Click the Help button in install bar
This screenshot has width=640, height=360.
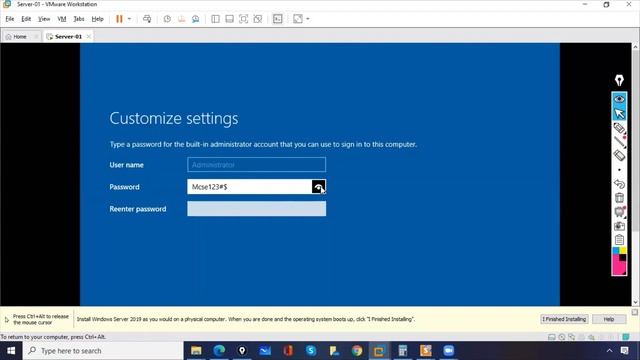click(609, 319)
